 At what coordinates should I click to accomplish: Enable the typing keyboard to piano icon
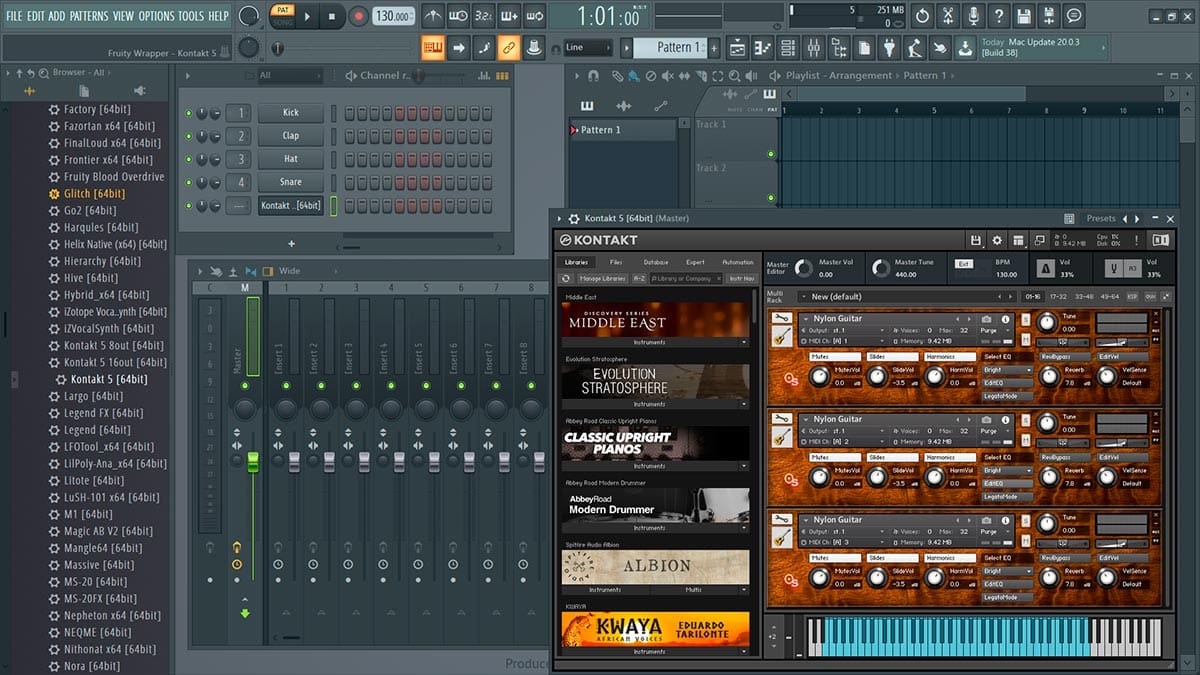[x=433, y=47]
